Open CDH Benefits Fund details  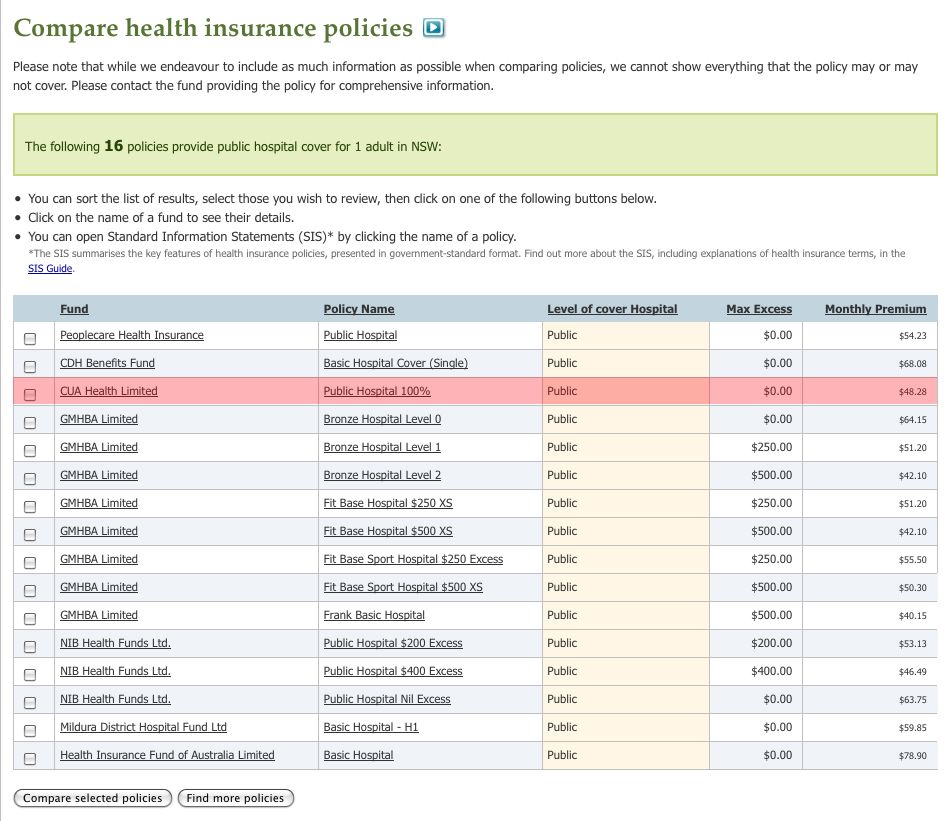pos(107,363)
